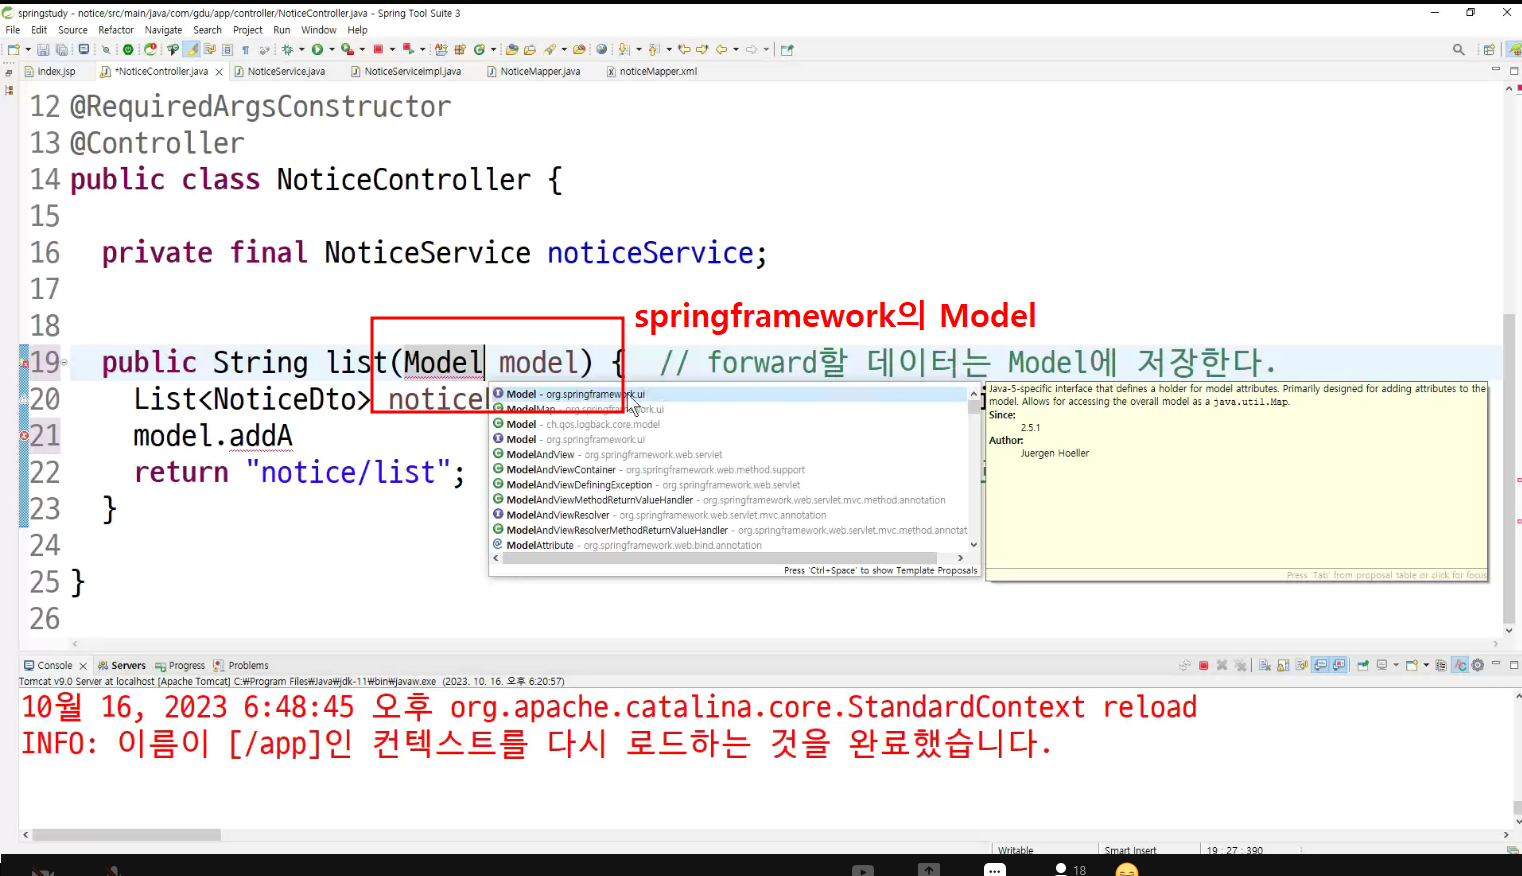Expand the Debug dropdown arrow

point(301,49)
